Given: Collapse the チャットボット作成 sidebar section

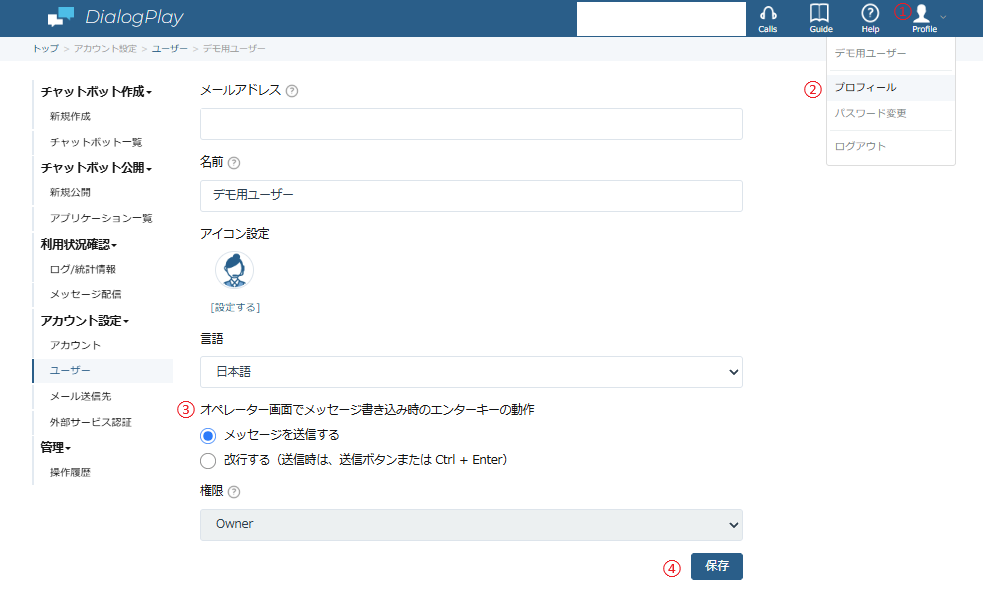Looking at the screenshot, I should (x=96, y=92).
